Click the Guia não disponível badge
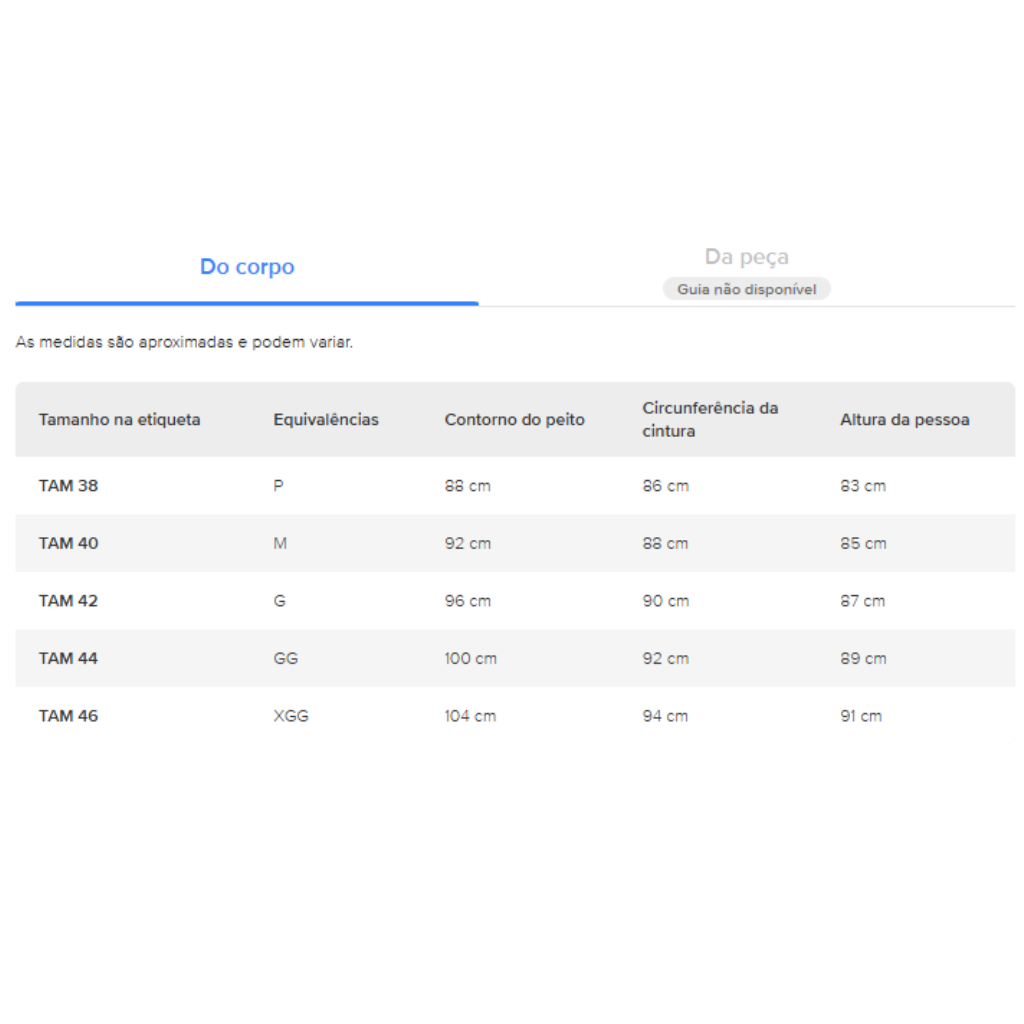 pyautogui.click(x=746, y=289)
